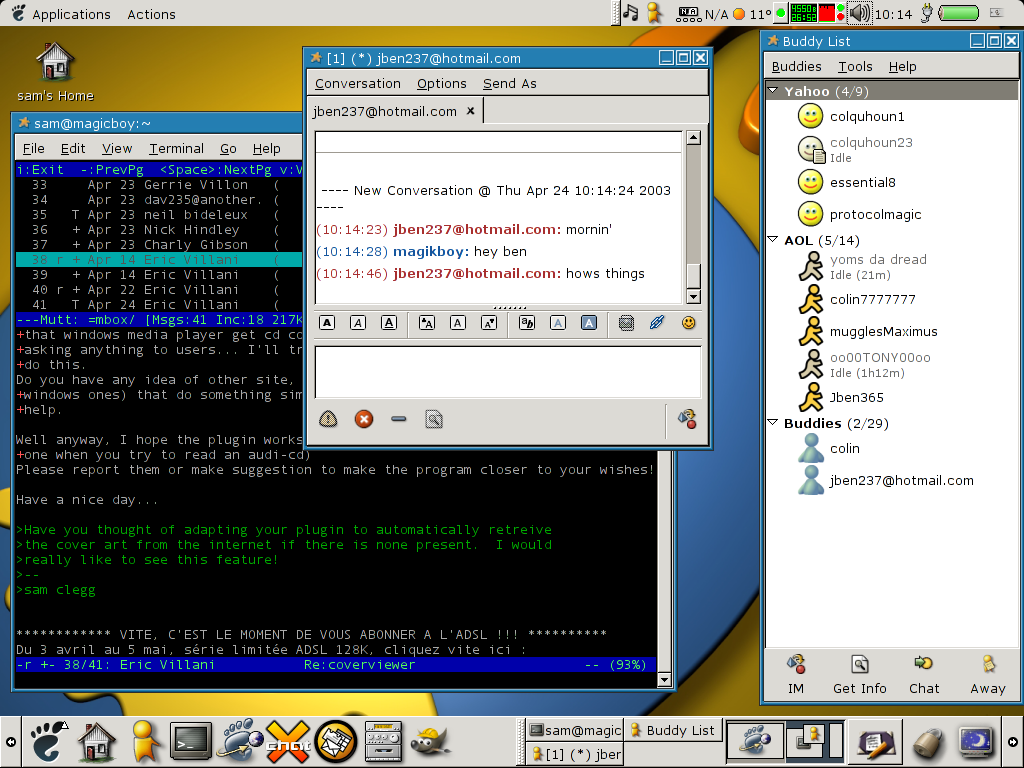Viewport: 1024px width, 768px height.
Task: Toggle underline text formatting in conversation
Action: 389,323
